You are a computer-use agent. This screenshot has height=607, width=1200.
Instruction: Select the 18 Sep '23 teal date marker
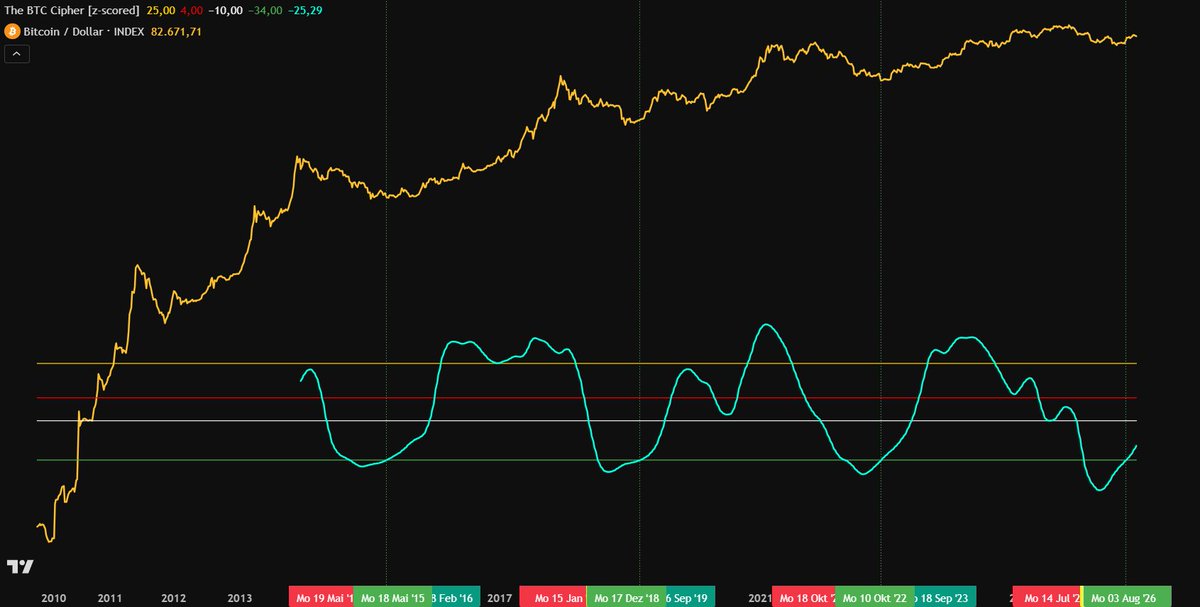(x=943, y=597)
